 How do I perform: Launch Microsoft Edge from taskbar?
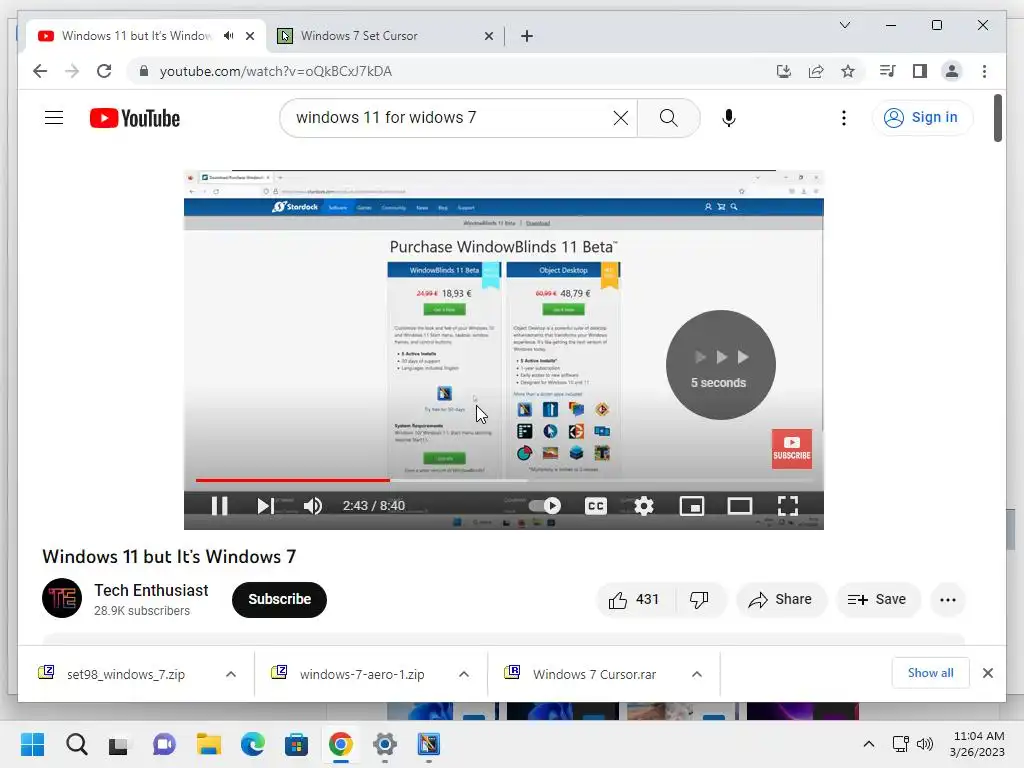coord(253,744)
